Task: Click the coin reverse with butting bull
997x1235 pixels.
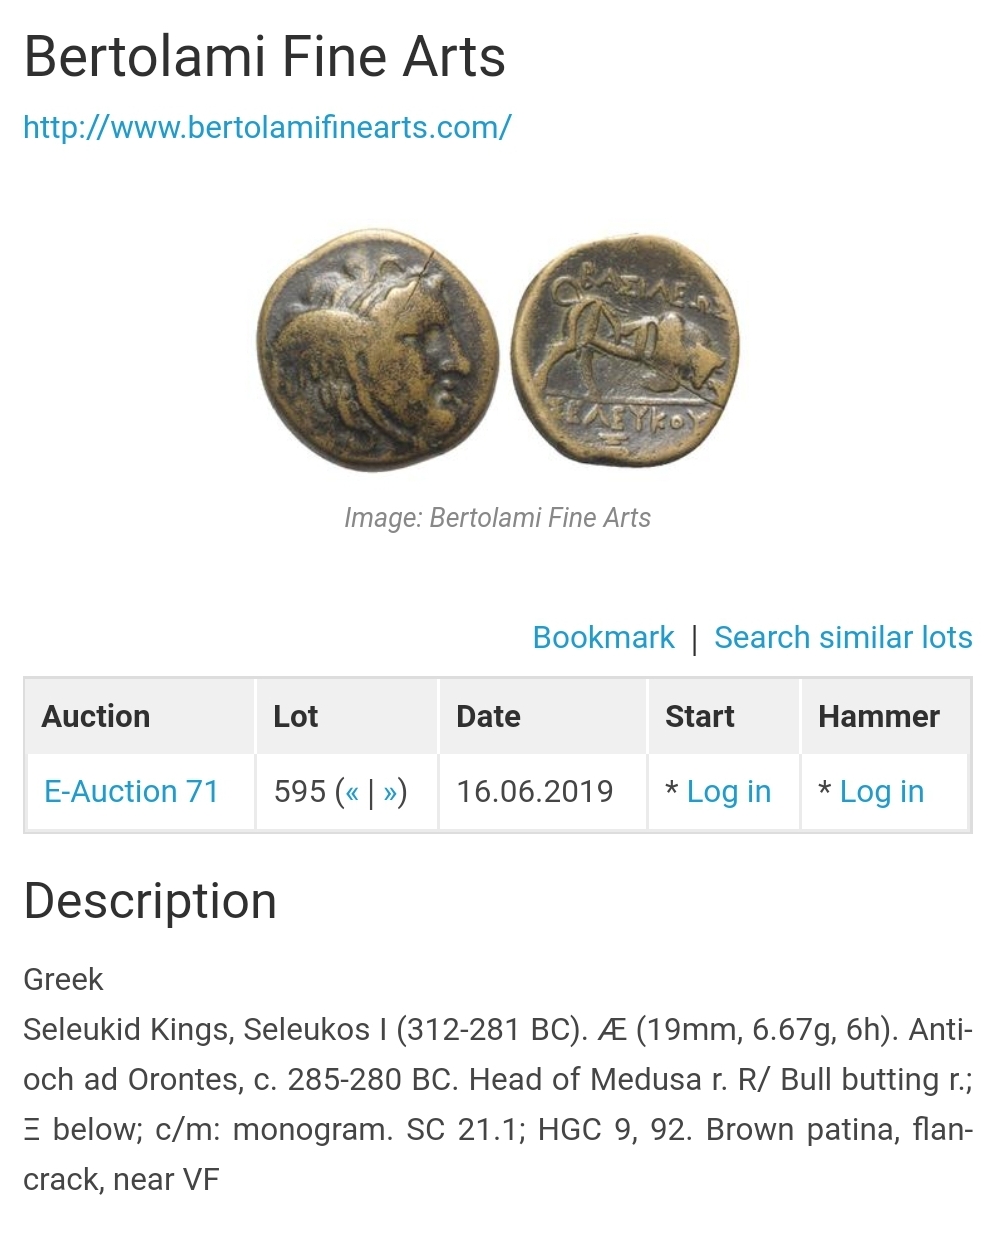Action: point(625,354)
